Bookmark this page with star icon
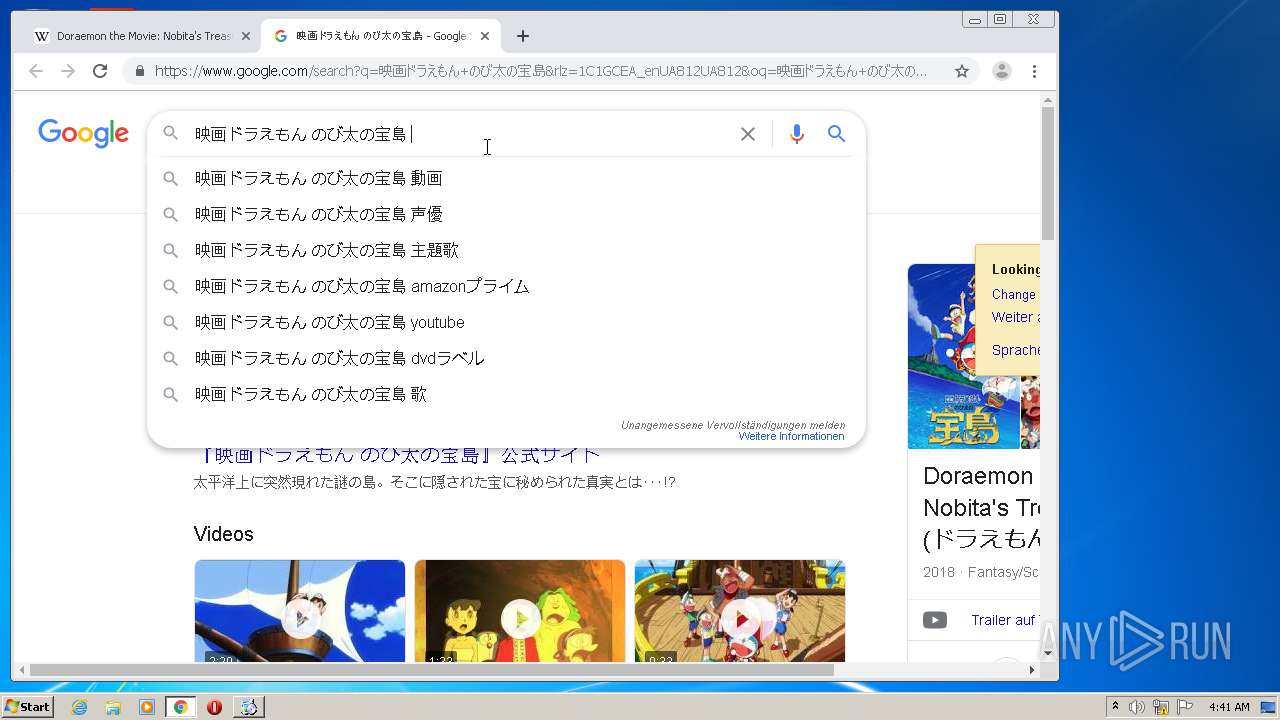Viewport: 1280px width, 720px height. click(962, 71)
